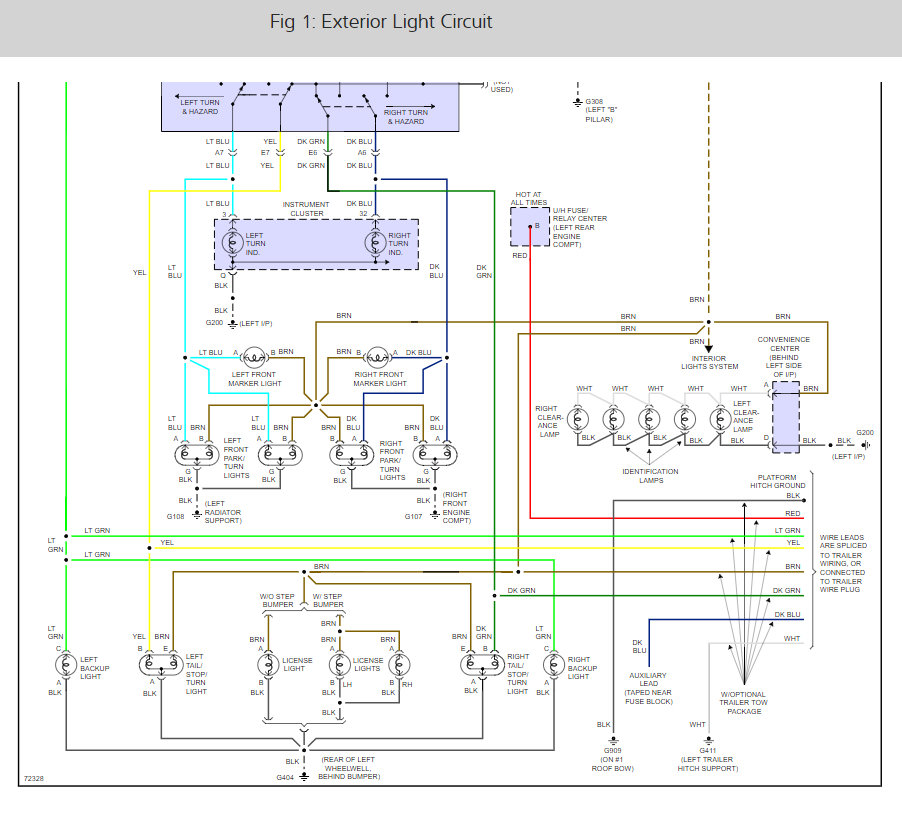Click the LH license light bulb

pos(339,665)
